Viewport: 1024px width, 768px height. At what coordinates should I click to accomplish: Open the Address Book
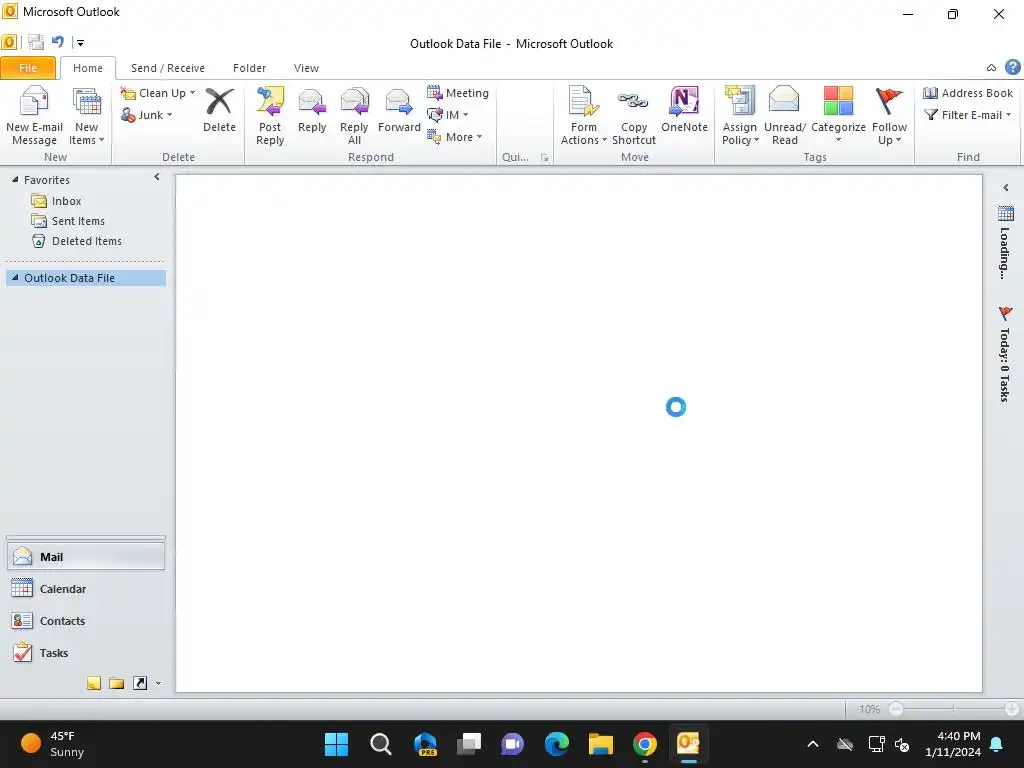click(968, 93)
